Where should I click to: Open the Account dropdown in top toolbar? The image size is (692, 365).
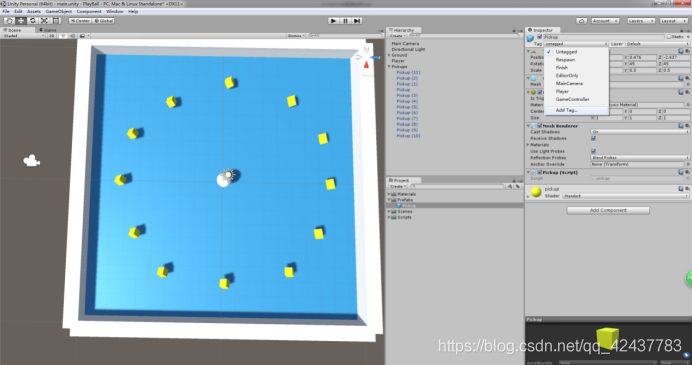tap(605, 21)
